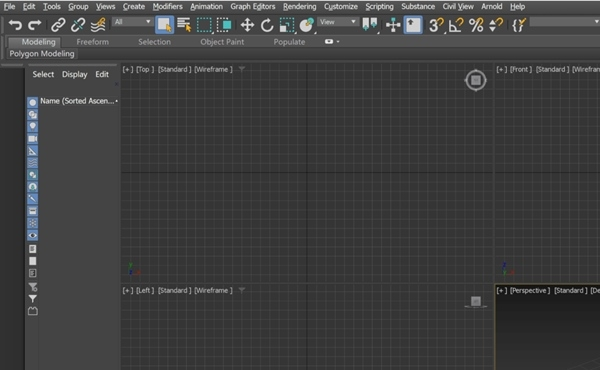600x370 pixels.
Task: Select the Move tool with four arrows
Action: 247,25
